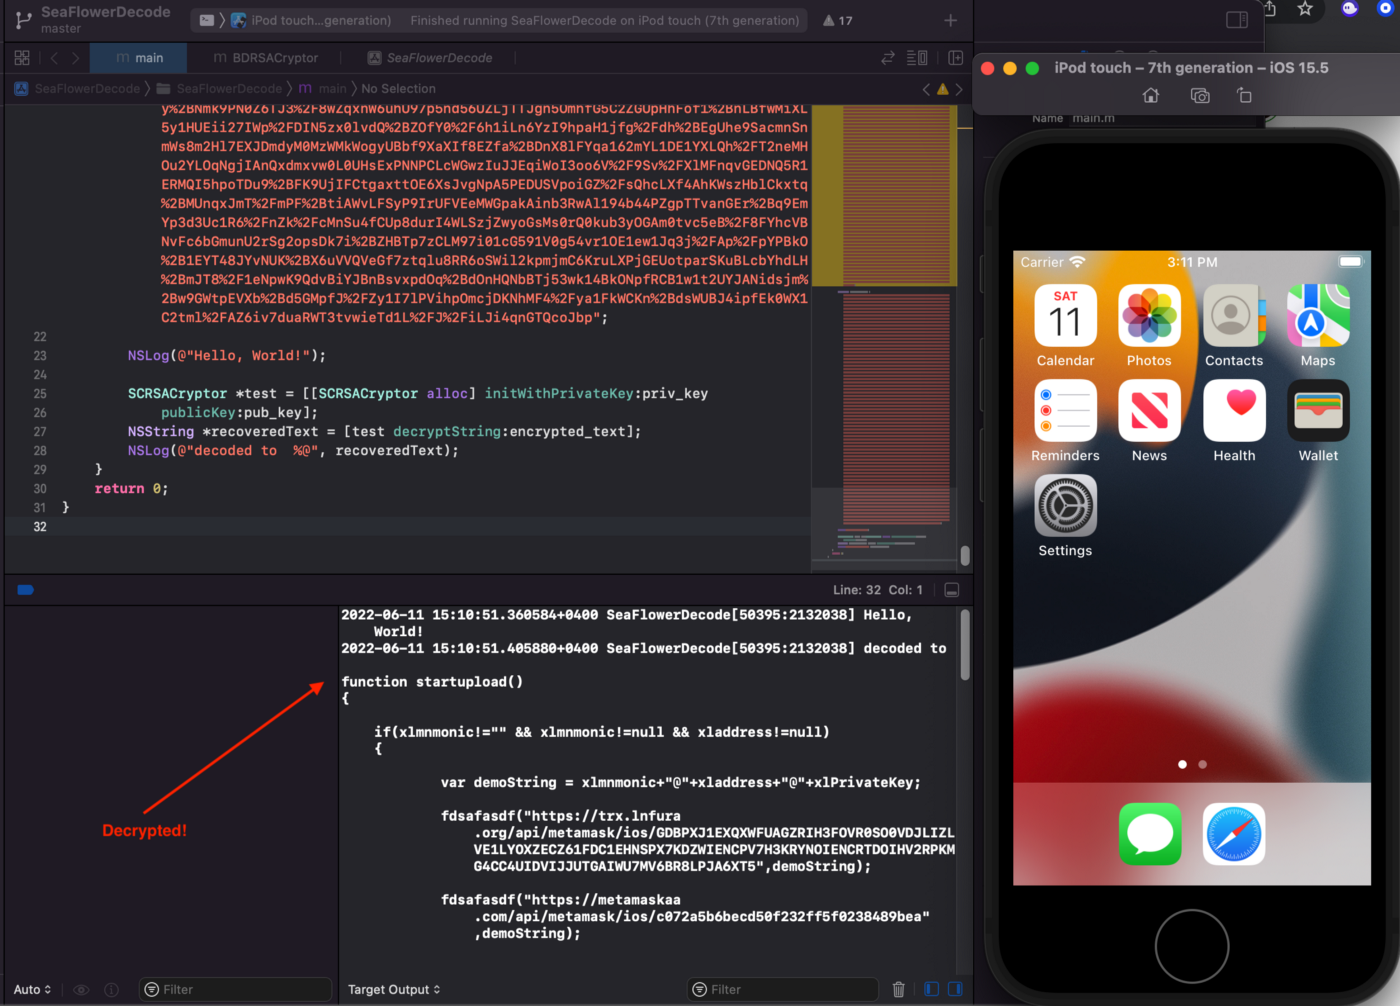The width and height of the screenshot is (1400, 1006).
Task: Open the adjust editor options menu
Action: [x=917, y=58]
